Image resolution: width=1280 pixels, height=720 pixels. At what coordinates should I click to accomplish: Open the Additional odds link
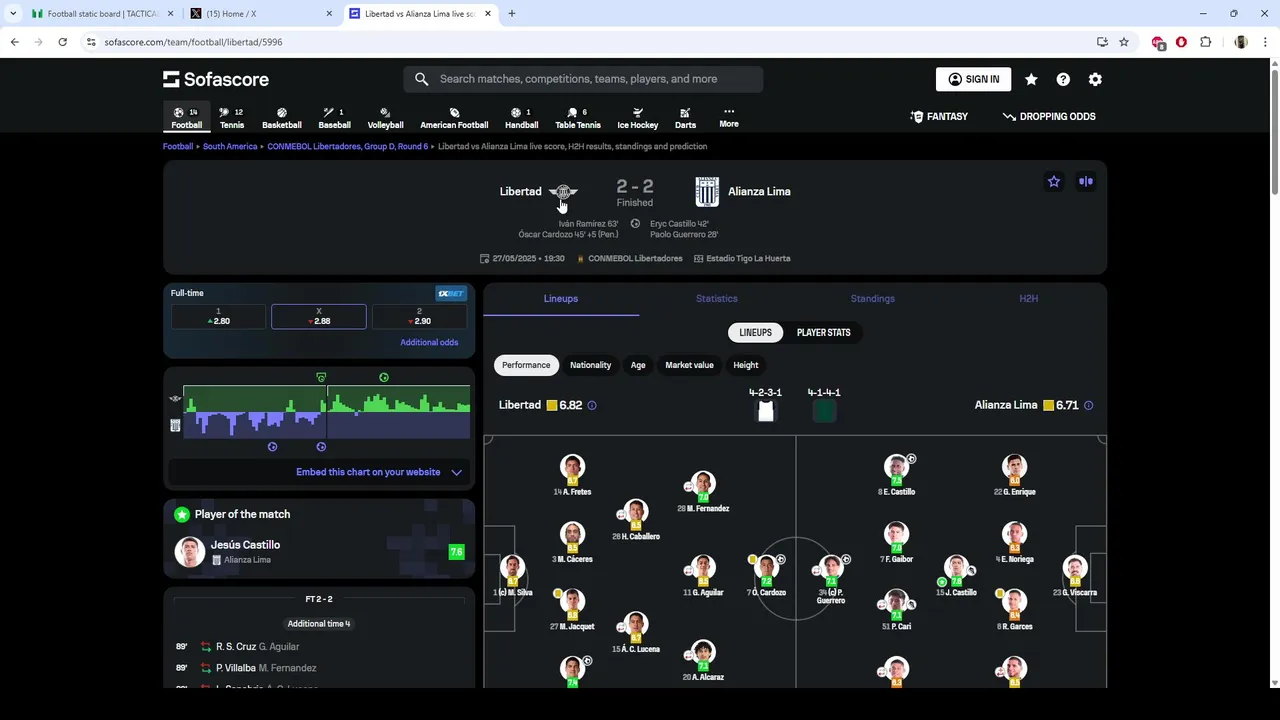point(429,342)
